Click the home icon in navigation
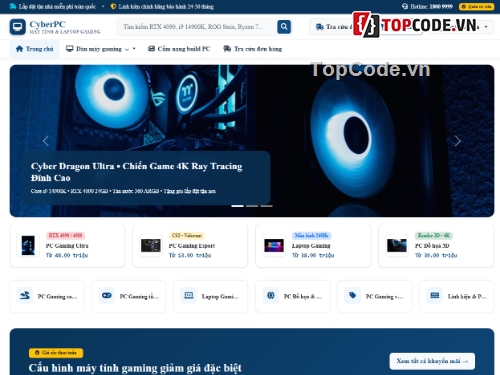The image size is (500, 375). point(19,49)
